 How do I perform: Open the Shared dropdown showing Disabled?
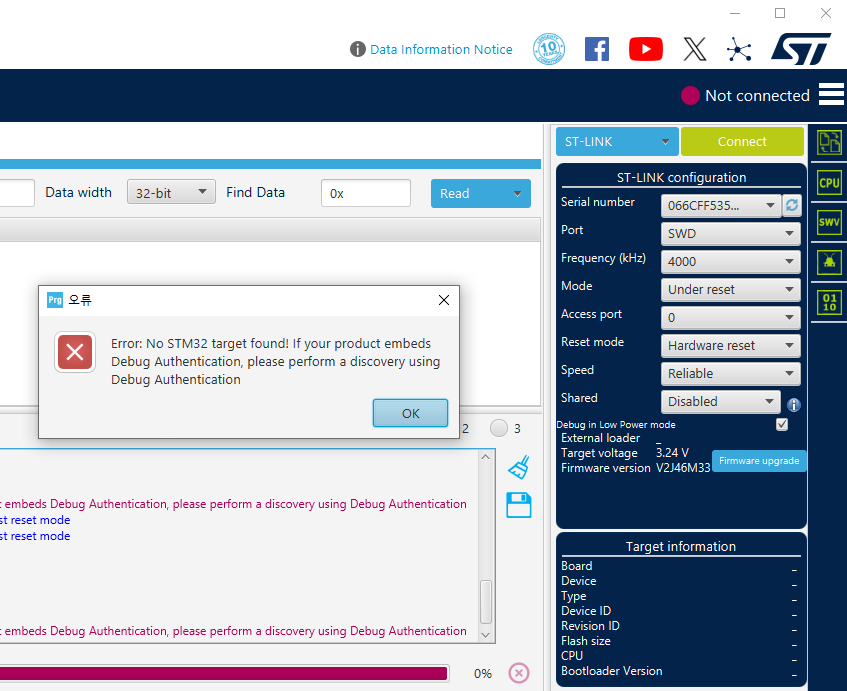pyautogui.click(x=721, y=401)
